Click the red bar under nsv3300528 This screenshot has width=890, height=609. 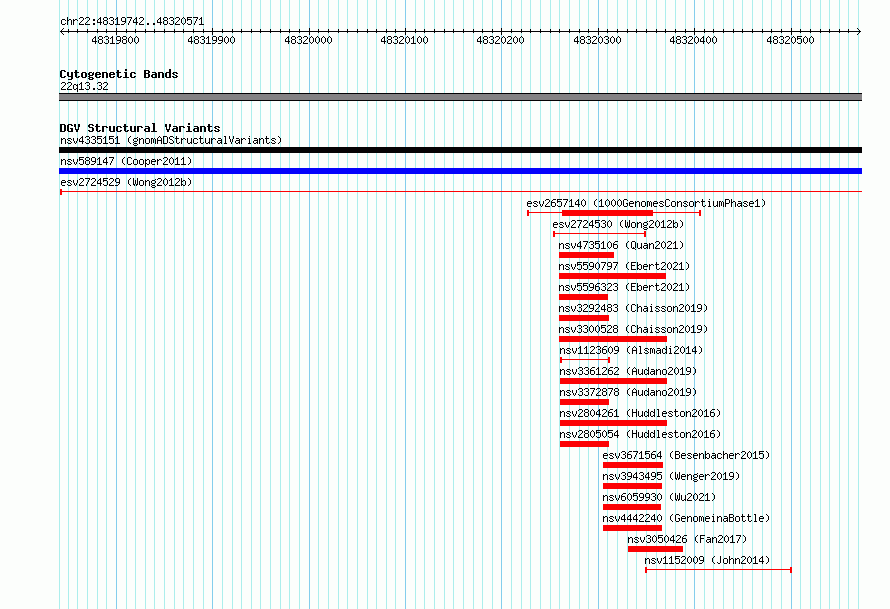click(613, 339)
